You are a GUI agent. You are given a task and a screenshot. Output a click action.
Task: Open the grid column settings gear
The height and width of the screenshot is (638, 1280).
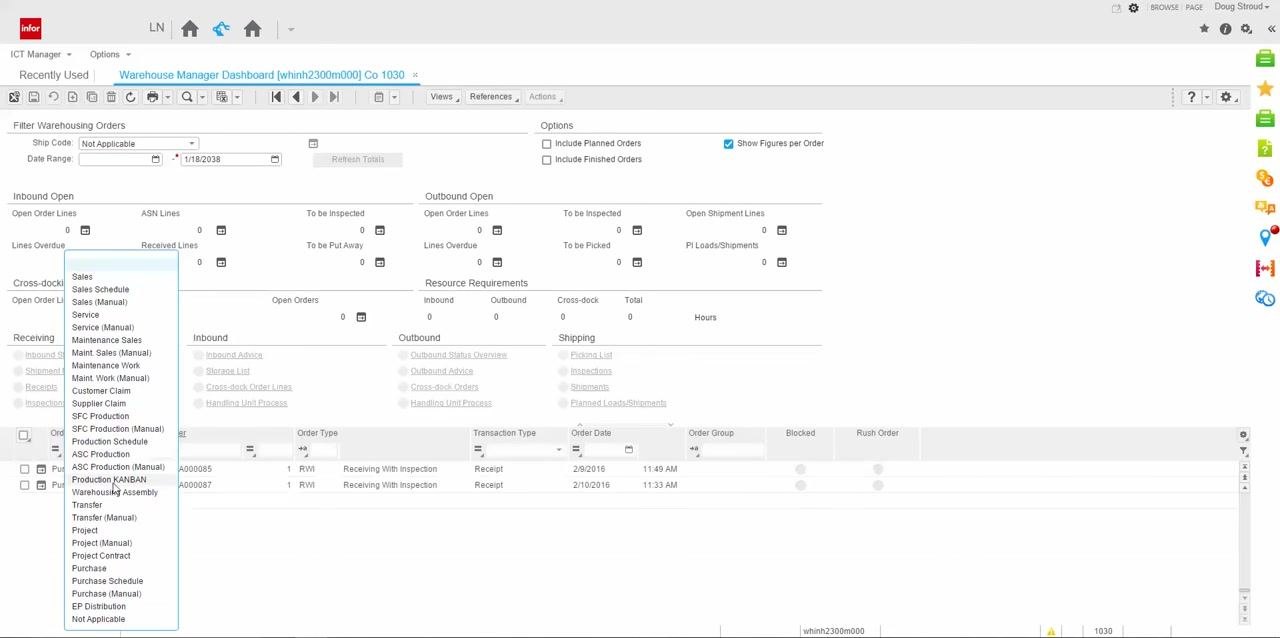point(1243,434)
